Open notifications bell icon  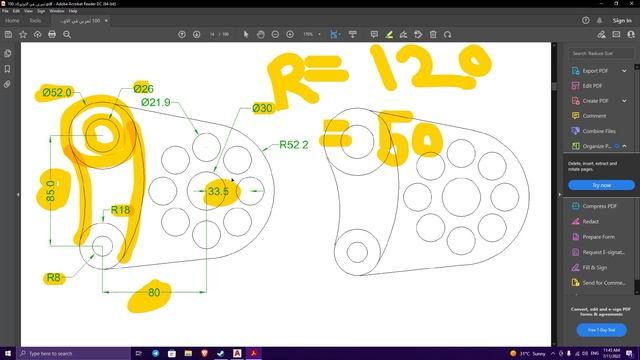tap(600, 20)
